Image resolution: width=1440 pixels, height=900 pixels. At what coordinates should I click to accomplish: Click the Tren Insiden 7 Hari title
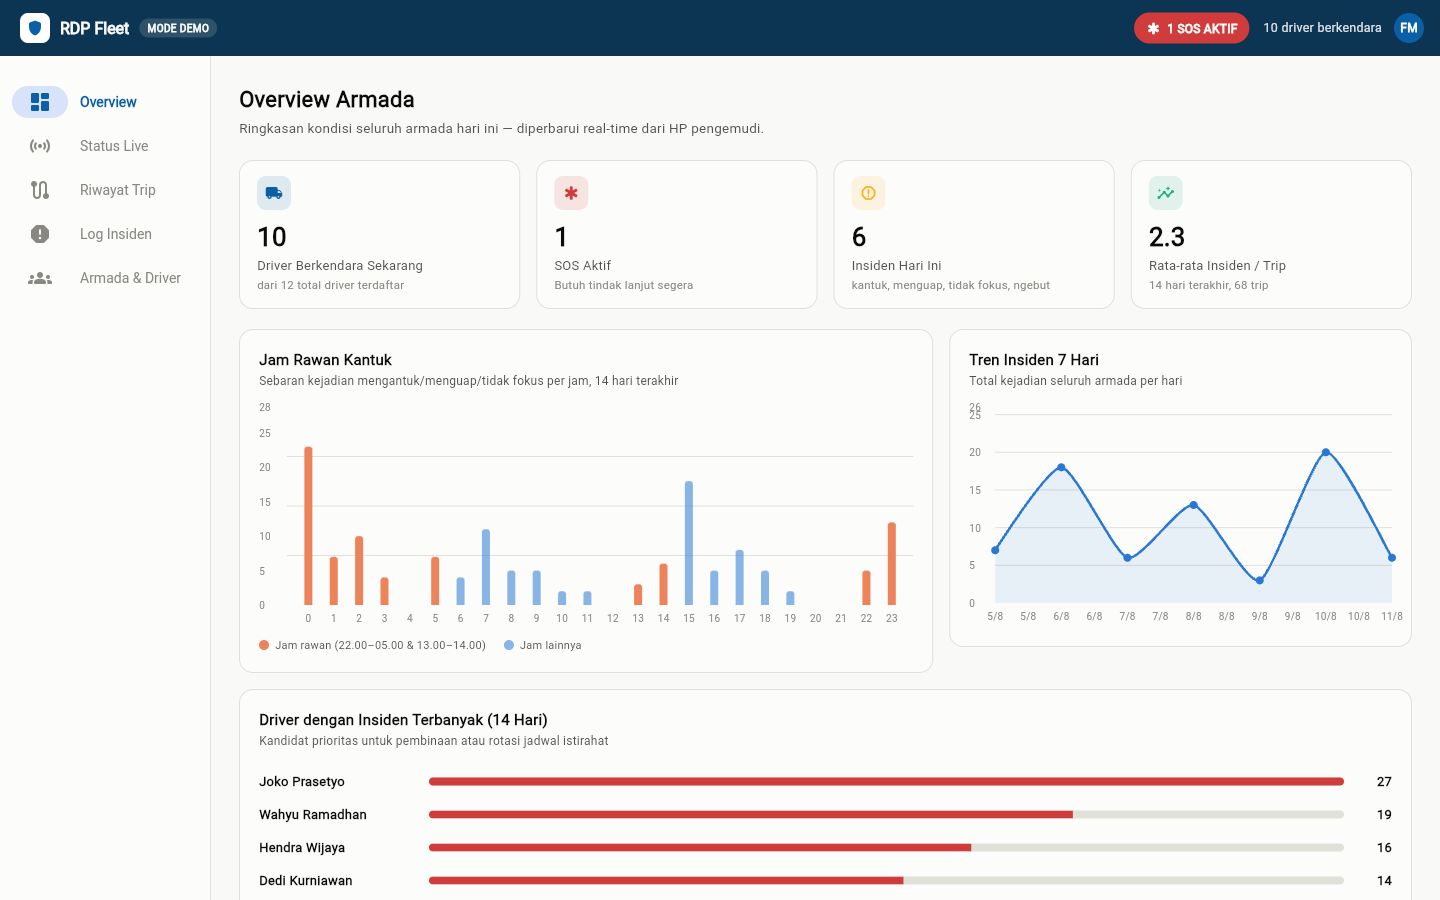coord(1034,359)
